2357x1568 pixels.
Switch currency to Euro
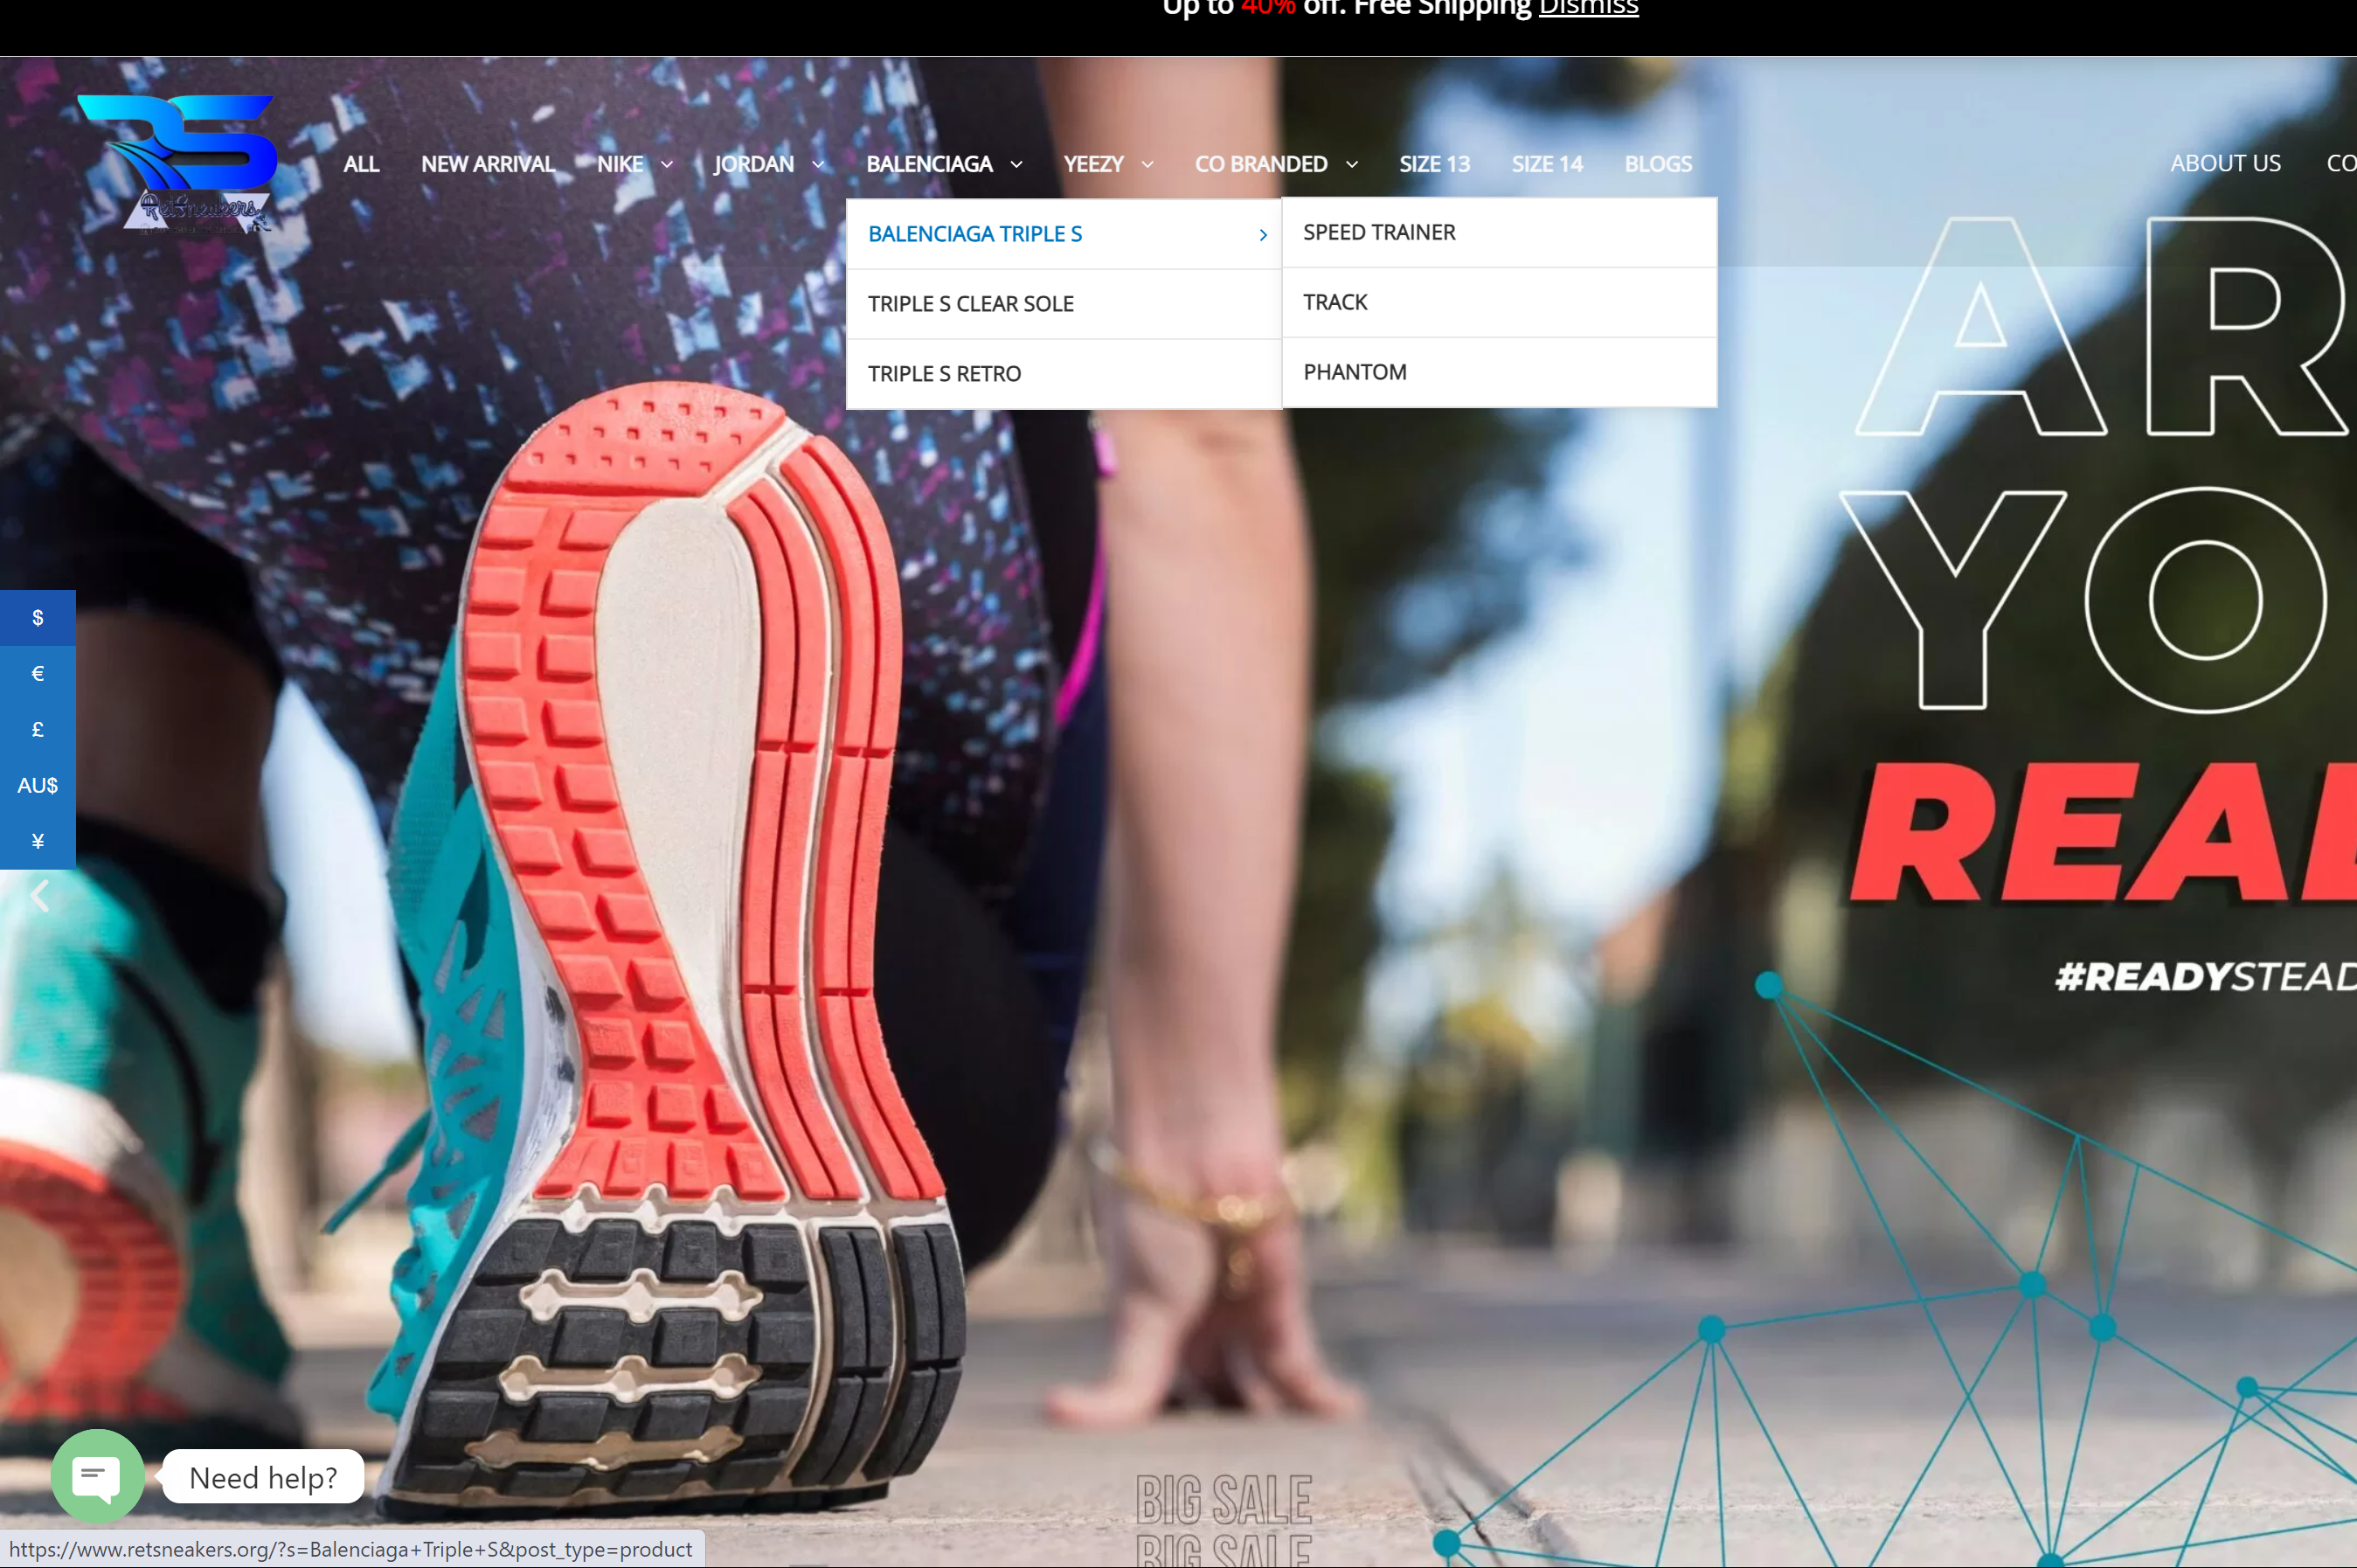coord(38,673)
